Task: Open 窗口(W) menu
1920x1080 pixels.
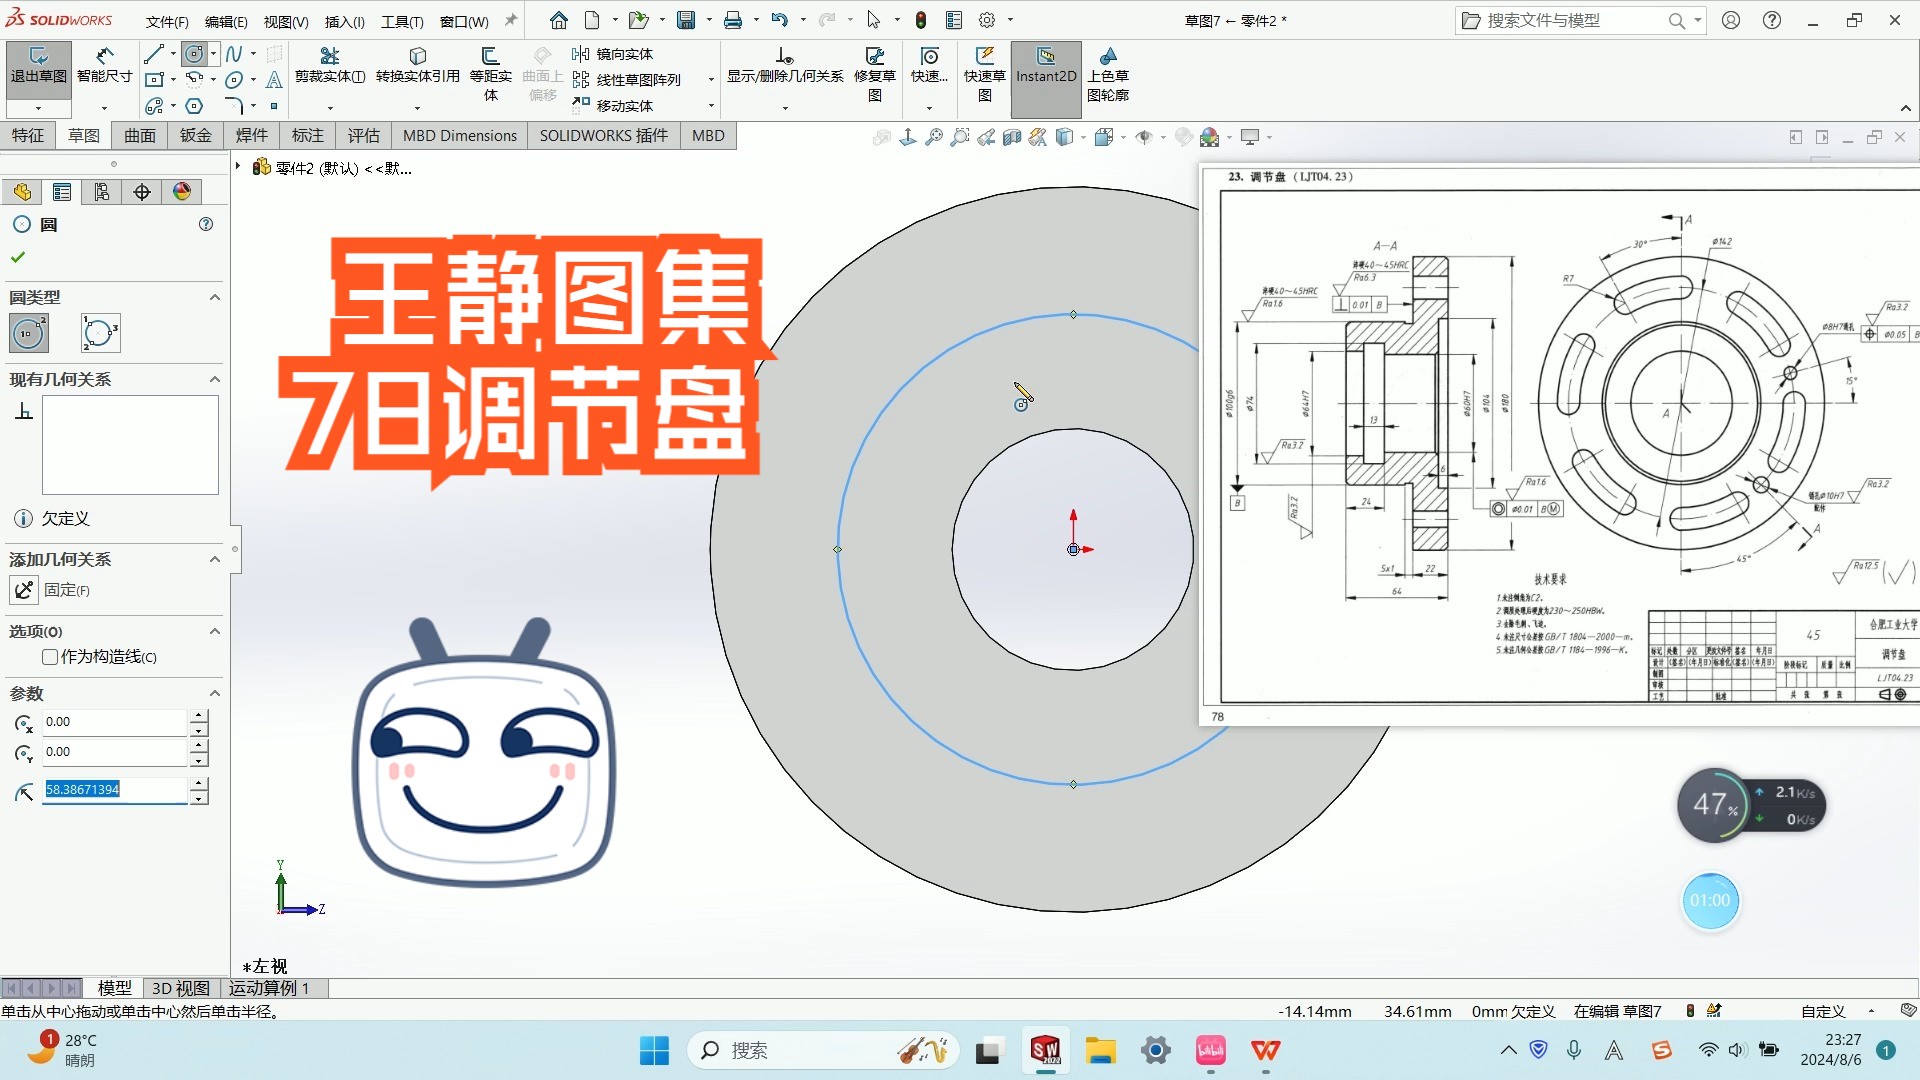Action: click(464, 21)
